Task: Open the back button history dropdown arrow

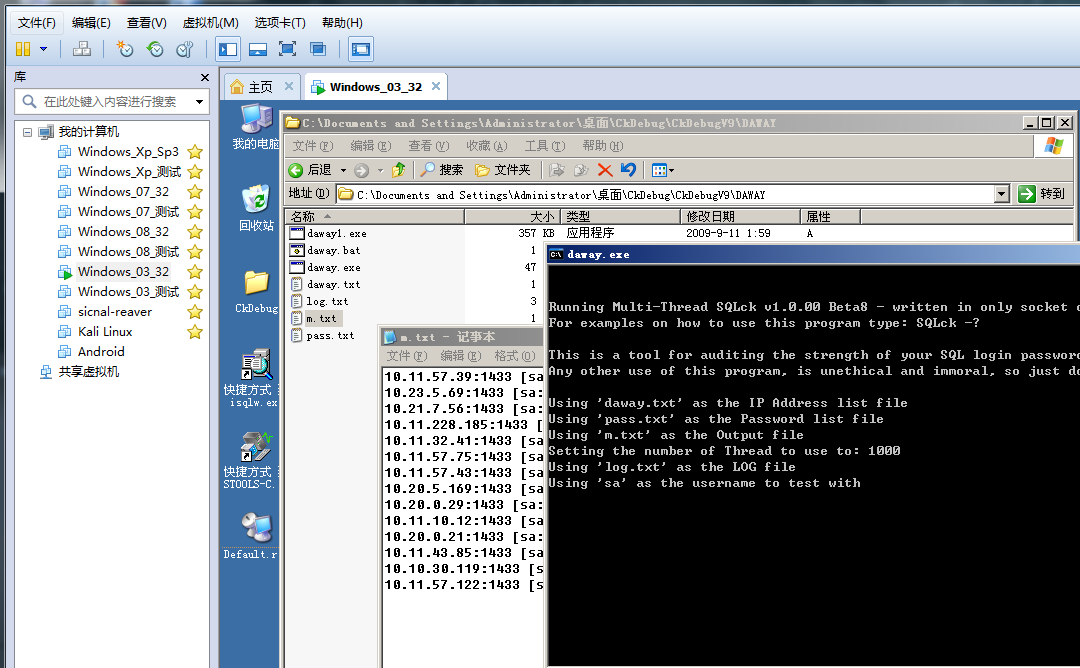Action: [343, 170]
